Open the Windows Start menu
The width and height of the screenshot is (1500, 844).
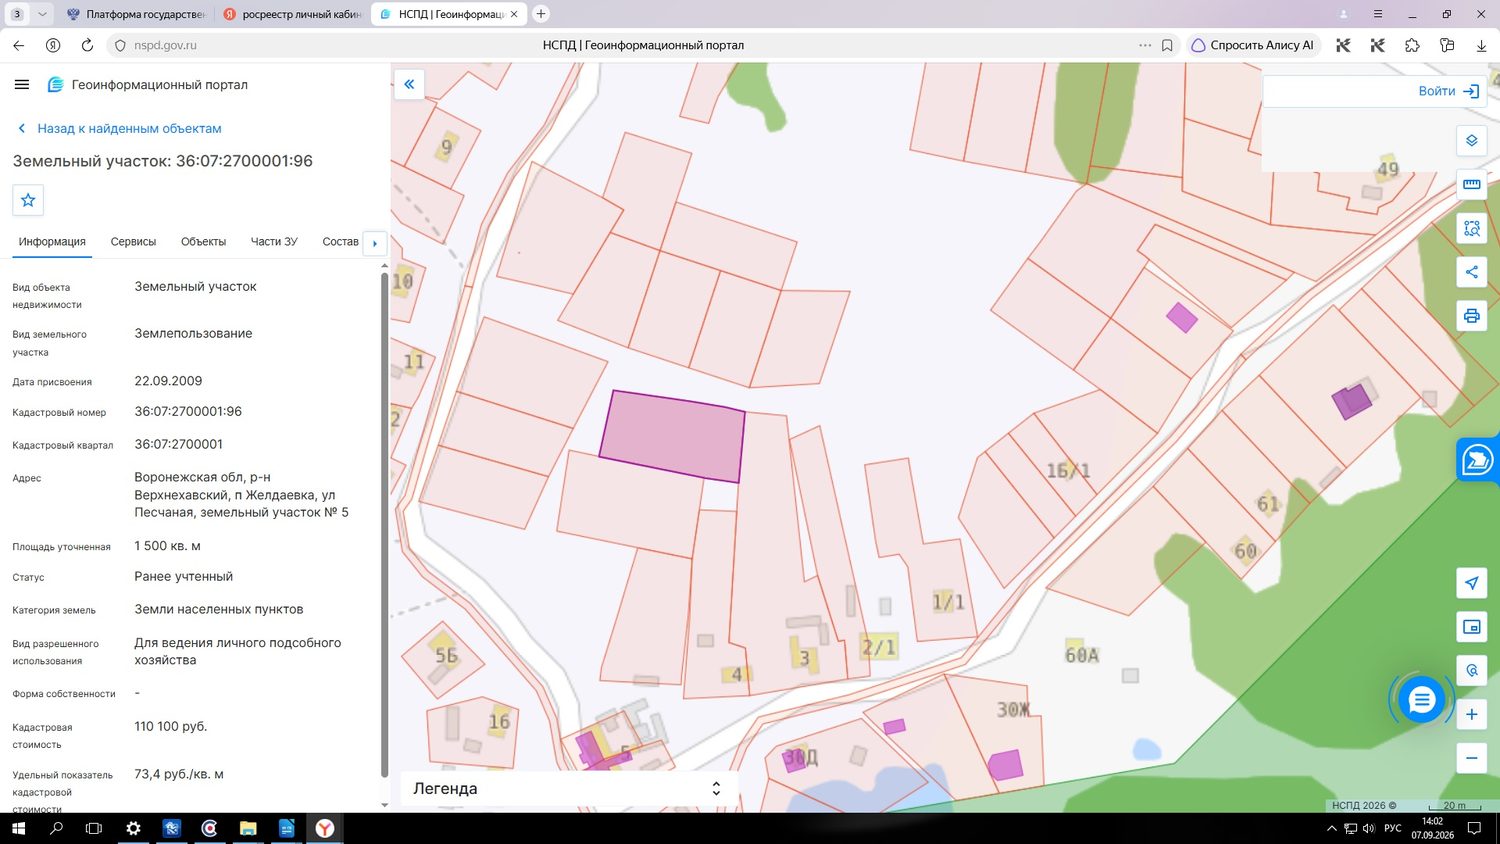pyautogui.click(x=17, y=828)
